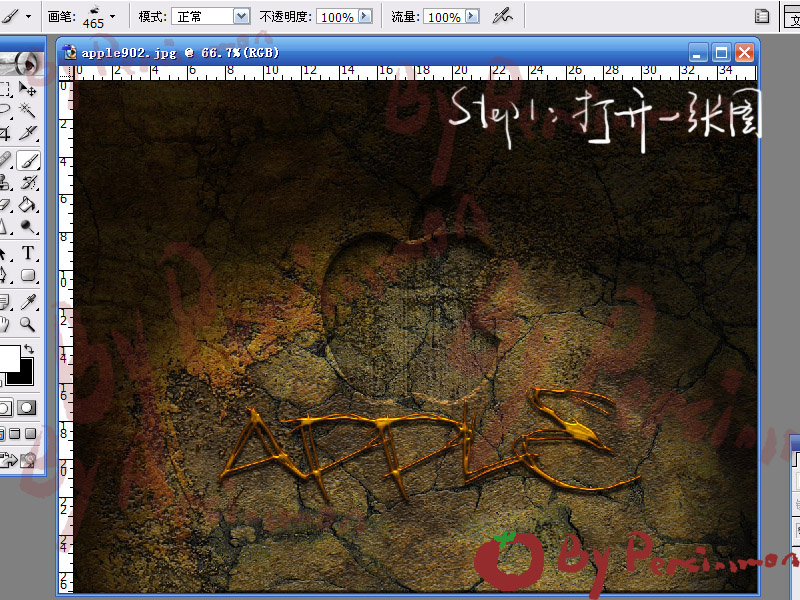Screen dimensions: 800x600
Task: Close the apple902.jpg document window
Action: (x=745, y=53)
